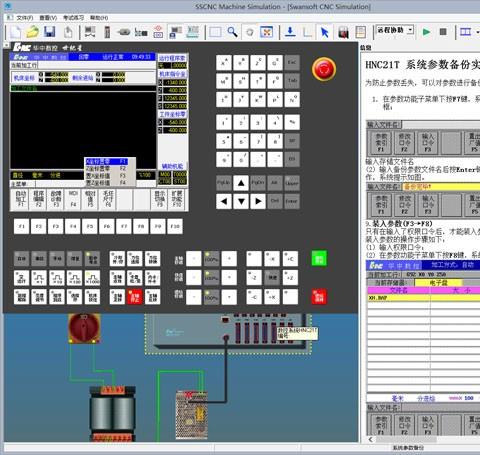The image size is (480, 455).
Task: Click the number 1 key on the keypad
Action: tap(224, 122)
